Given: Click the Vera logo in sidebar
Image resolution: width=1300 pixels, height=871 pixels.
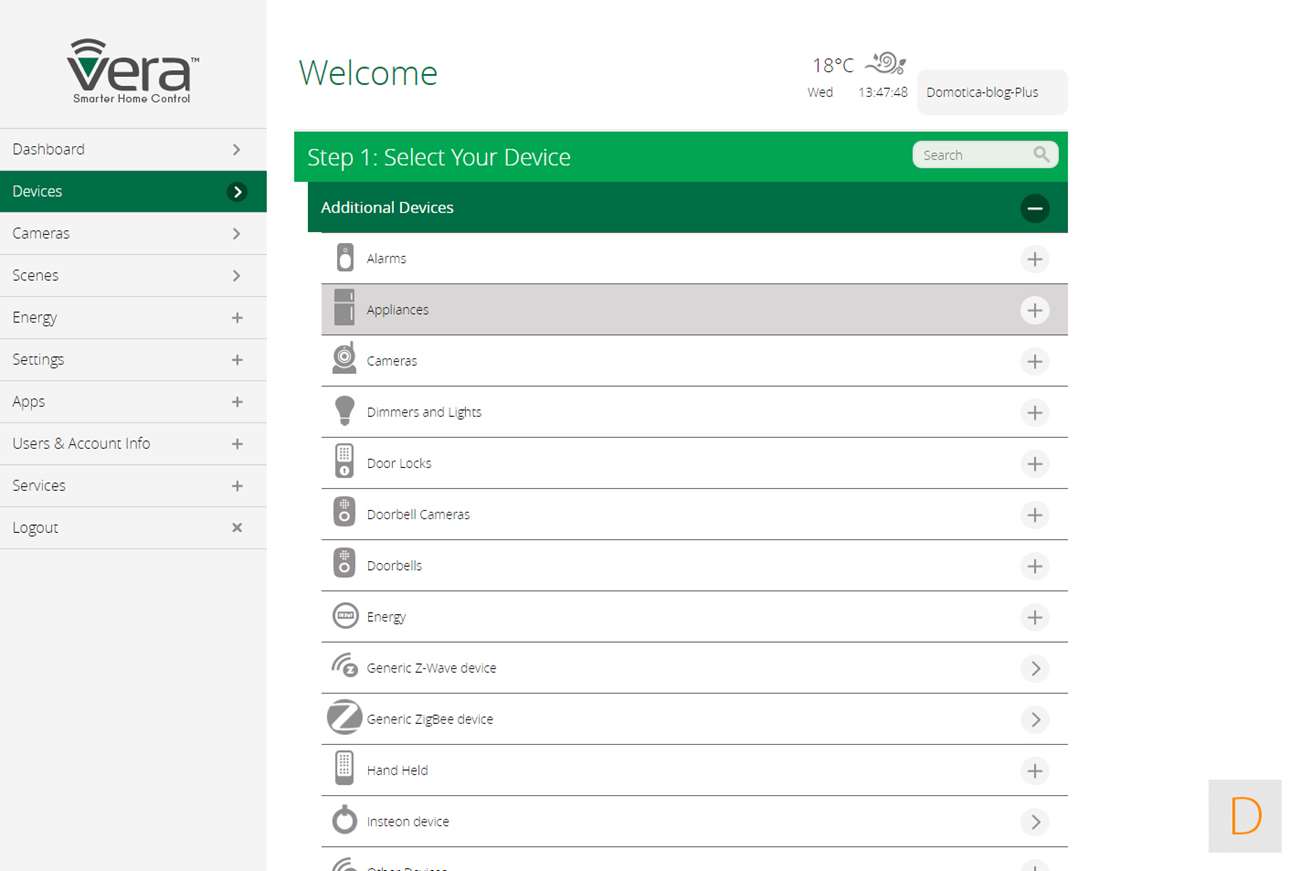Looking at the screenshot, I should point(133,71).
